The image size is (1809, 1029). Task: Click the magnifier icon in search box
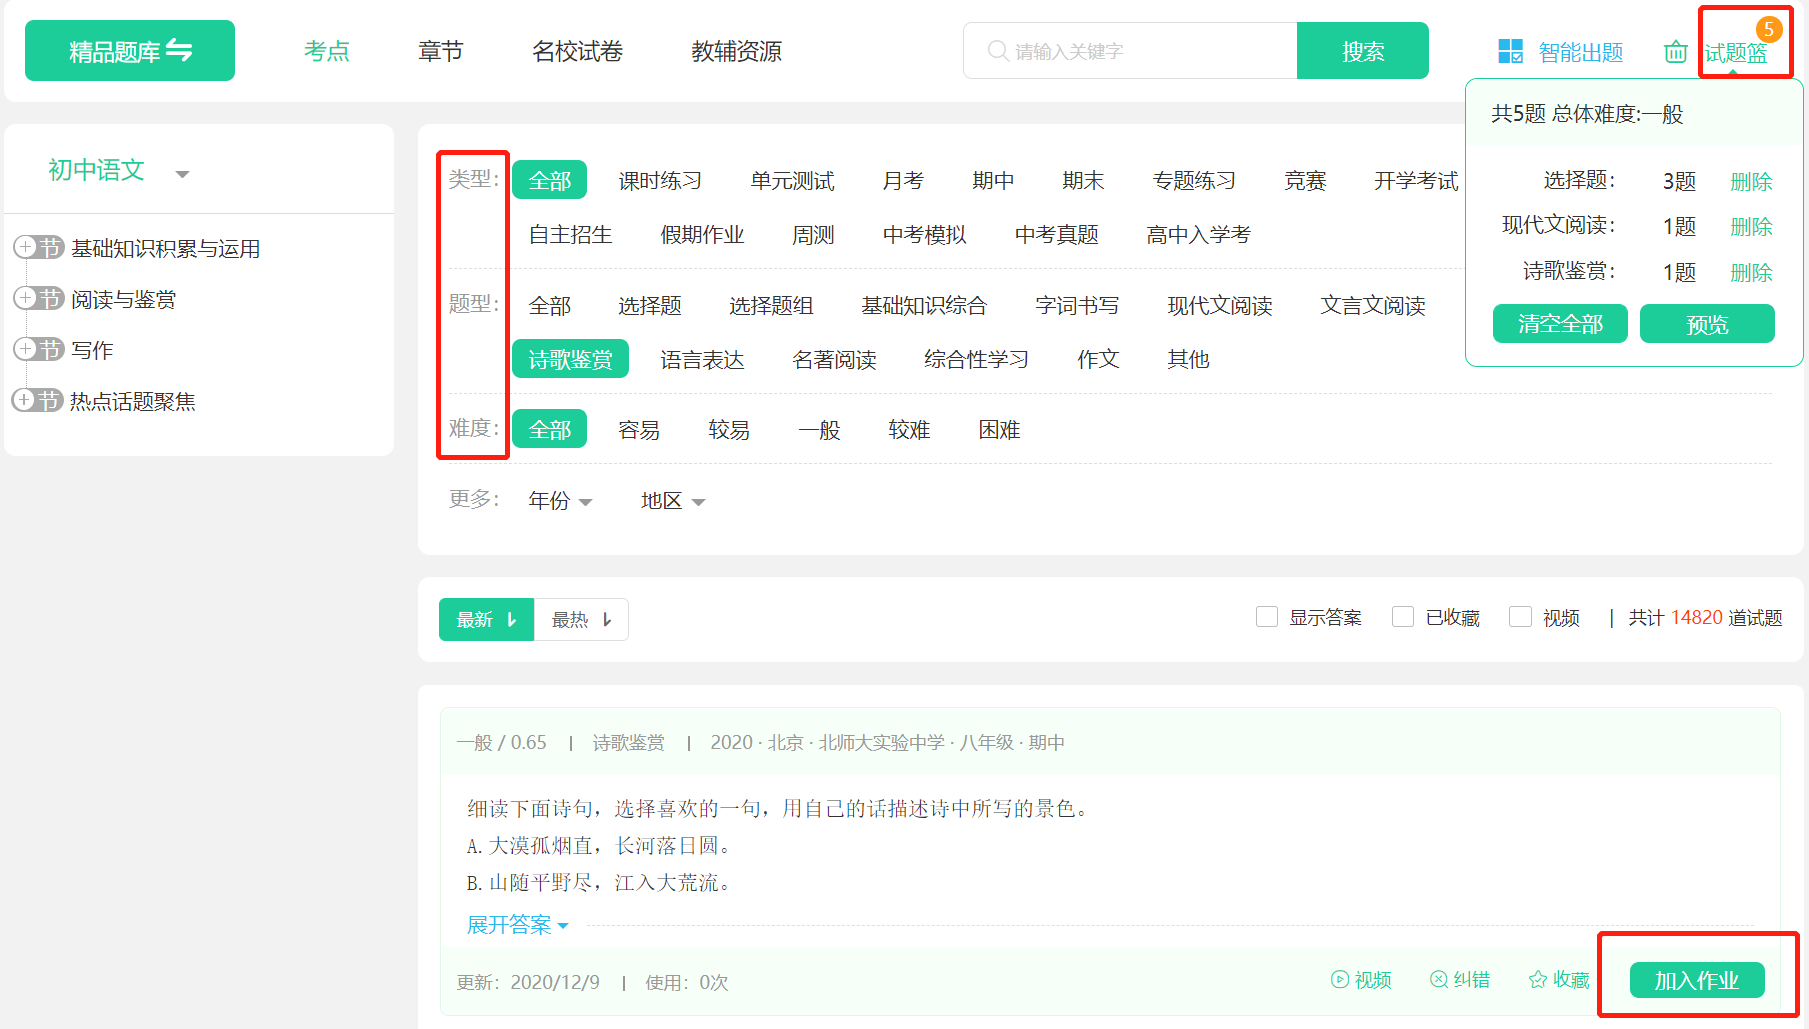click(997, 51)
